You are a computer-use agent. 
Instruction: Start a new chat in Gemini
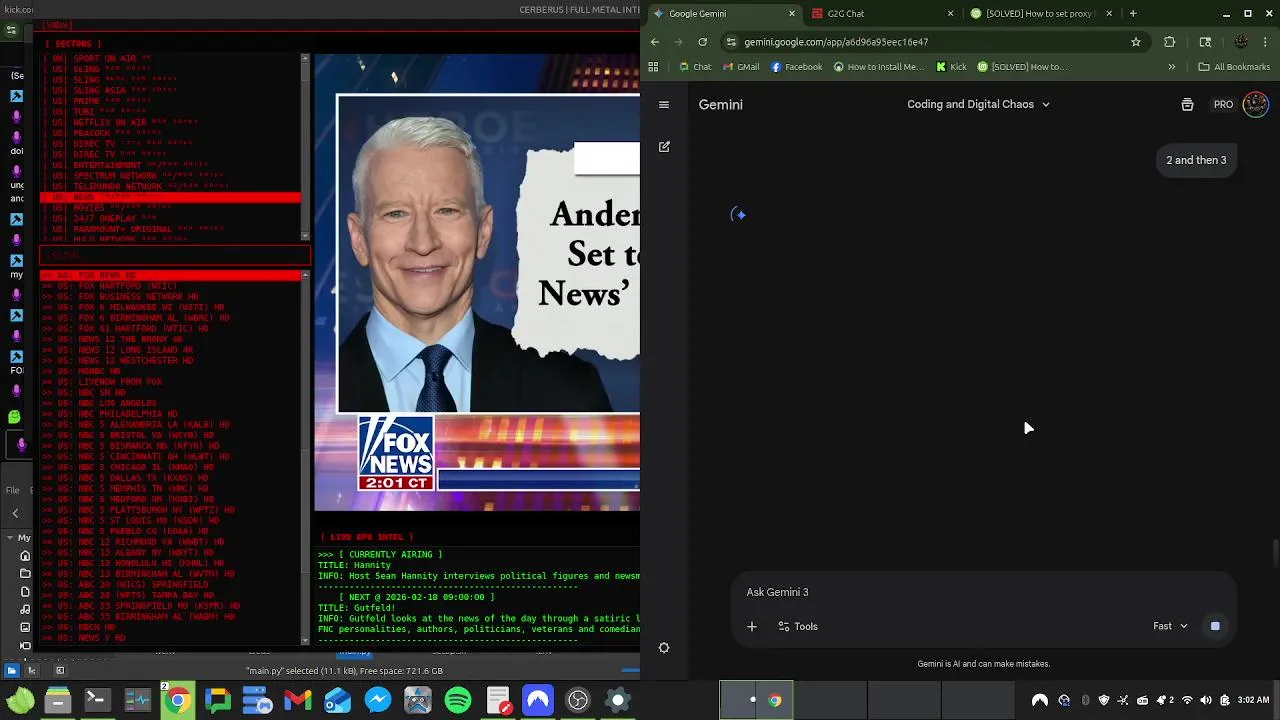pyautogui.click(x=664, y=147)
